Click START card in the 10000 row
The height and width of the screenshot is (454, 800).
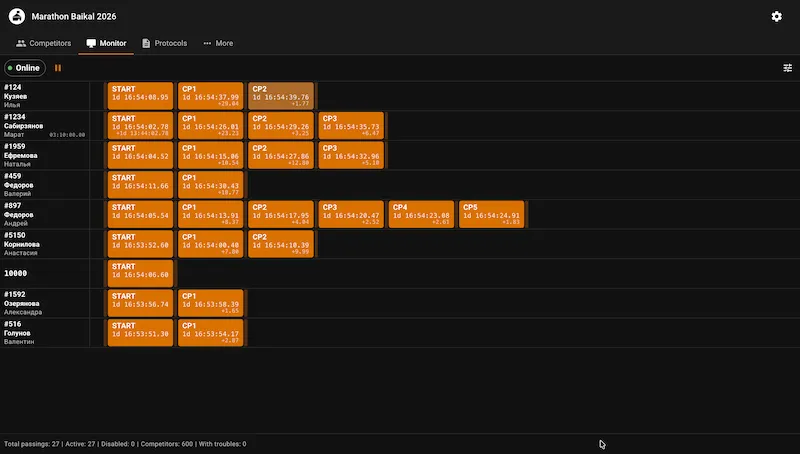click(140, 273)
